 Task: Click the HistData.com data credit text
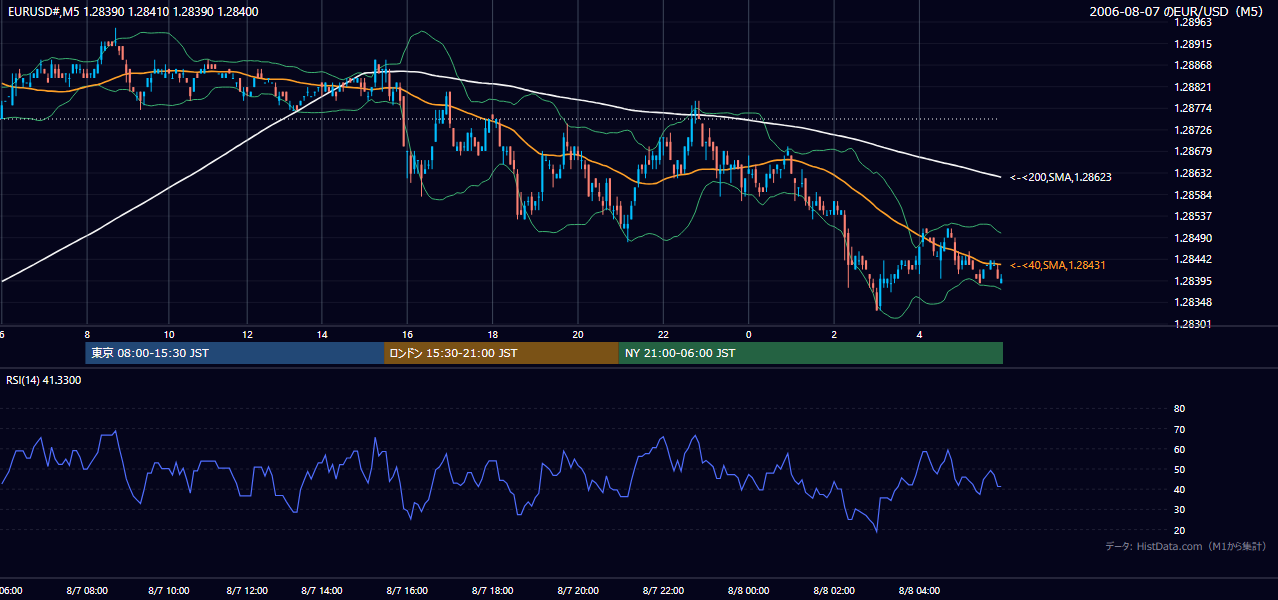coord(1186,546)
